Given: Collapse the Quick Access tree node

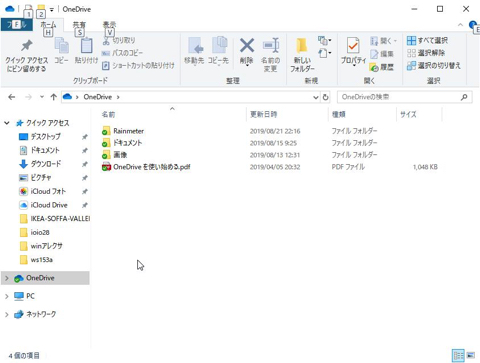Looking at the screenshot, I should [x=7, y=123].
